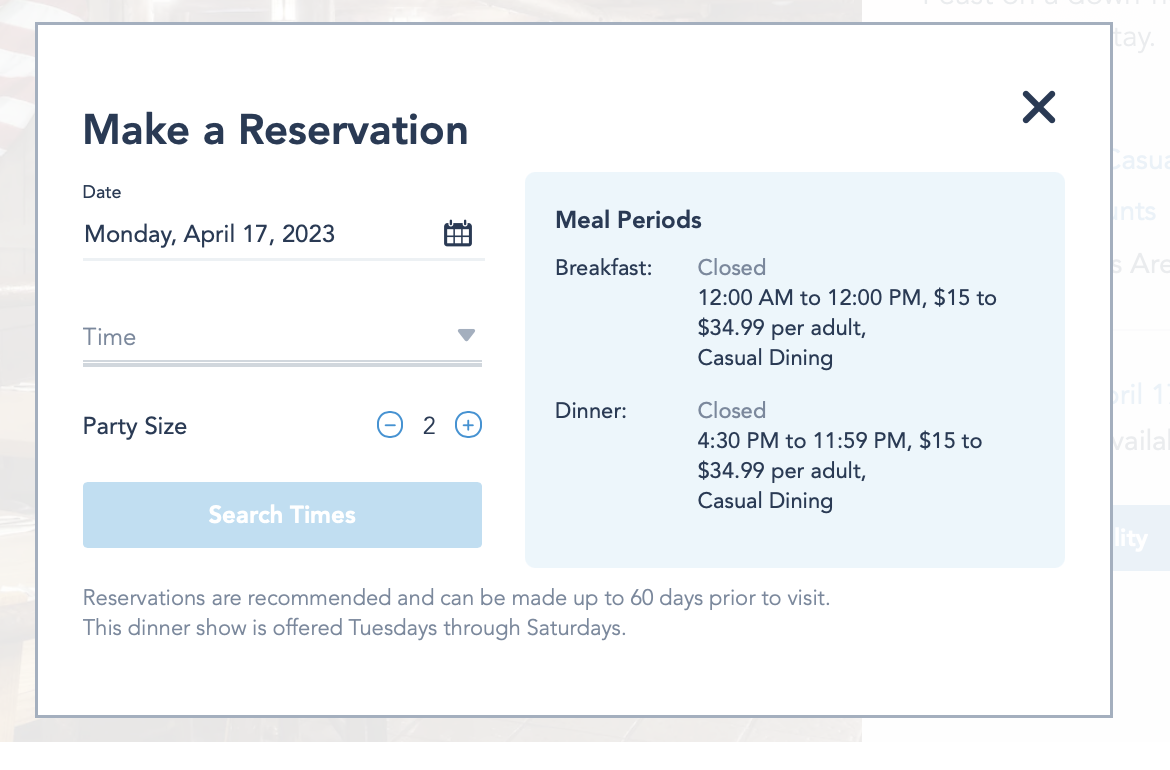Increase party size with plus button
This screenshot has width=1170, height=770.
[x=468, y=426]
